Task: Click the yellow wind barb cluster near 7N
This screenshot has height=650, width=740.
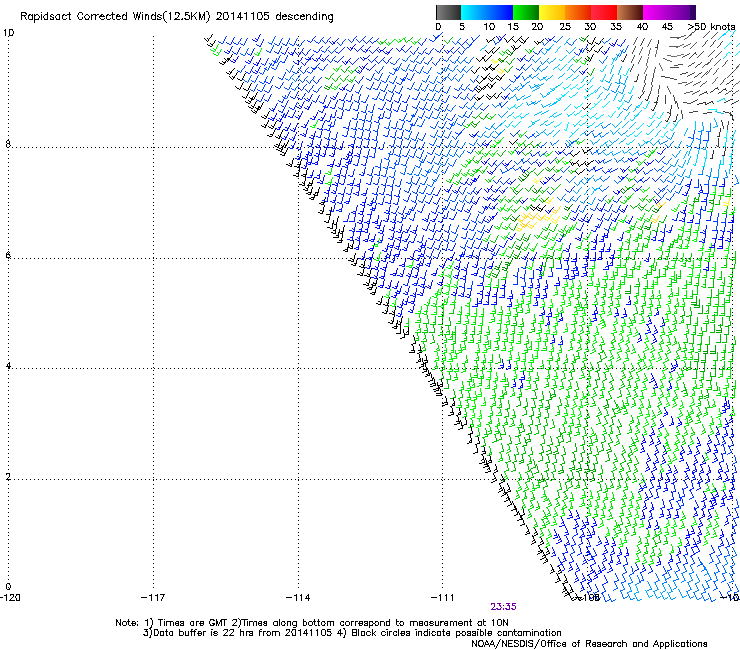Action: [x=538, y=219]
